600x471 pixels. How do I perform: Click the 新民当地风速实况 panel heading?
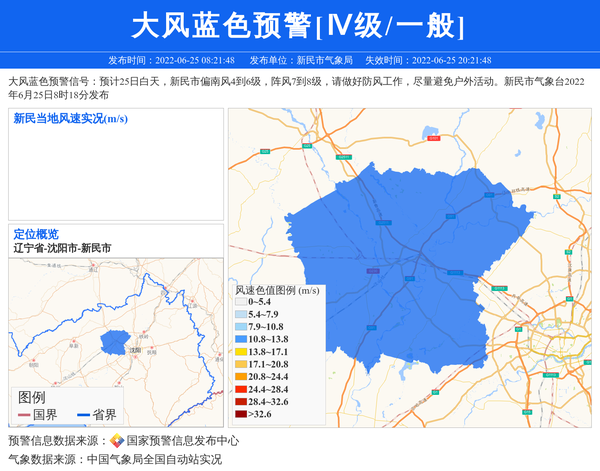(x=70, y=119)
